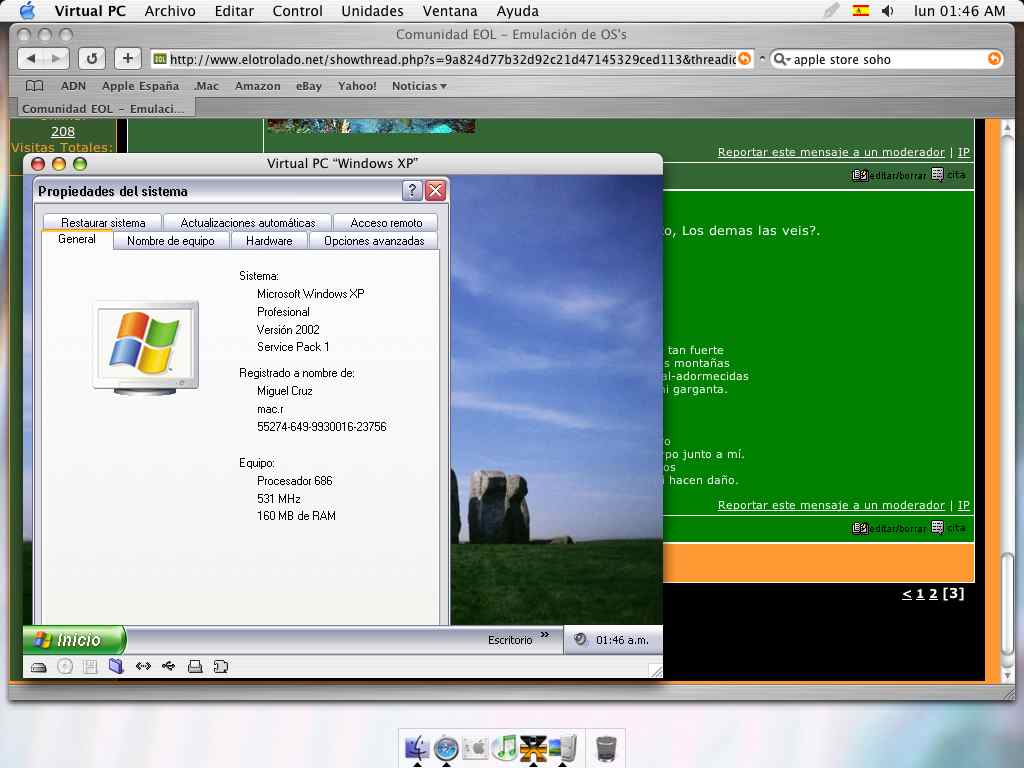Image resolution: width=1024 pixels, height=768 pixels.
Task: Click Spanish flag input menu icon
Action: [861, 10]
